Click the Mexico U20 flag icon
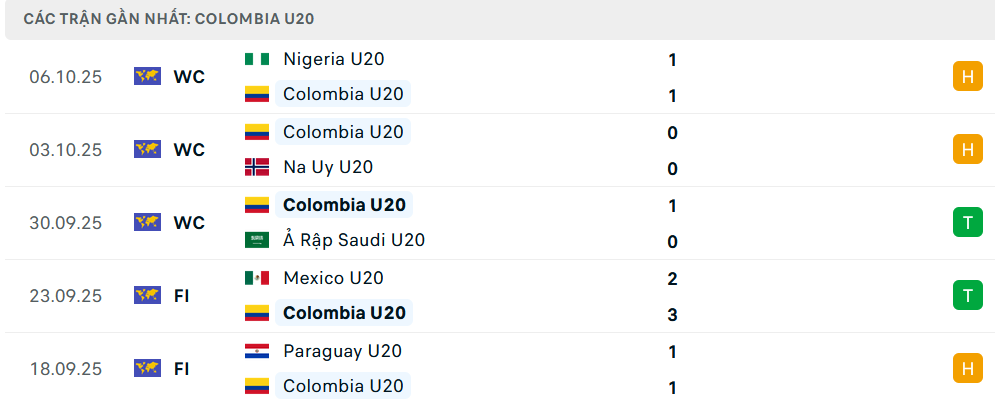 click(257, 278)
